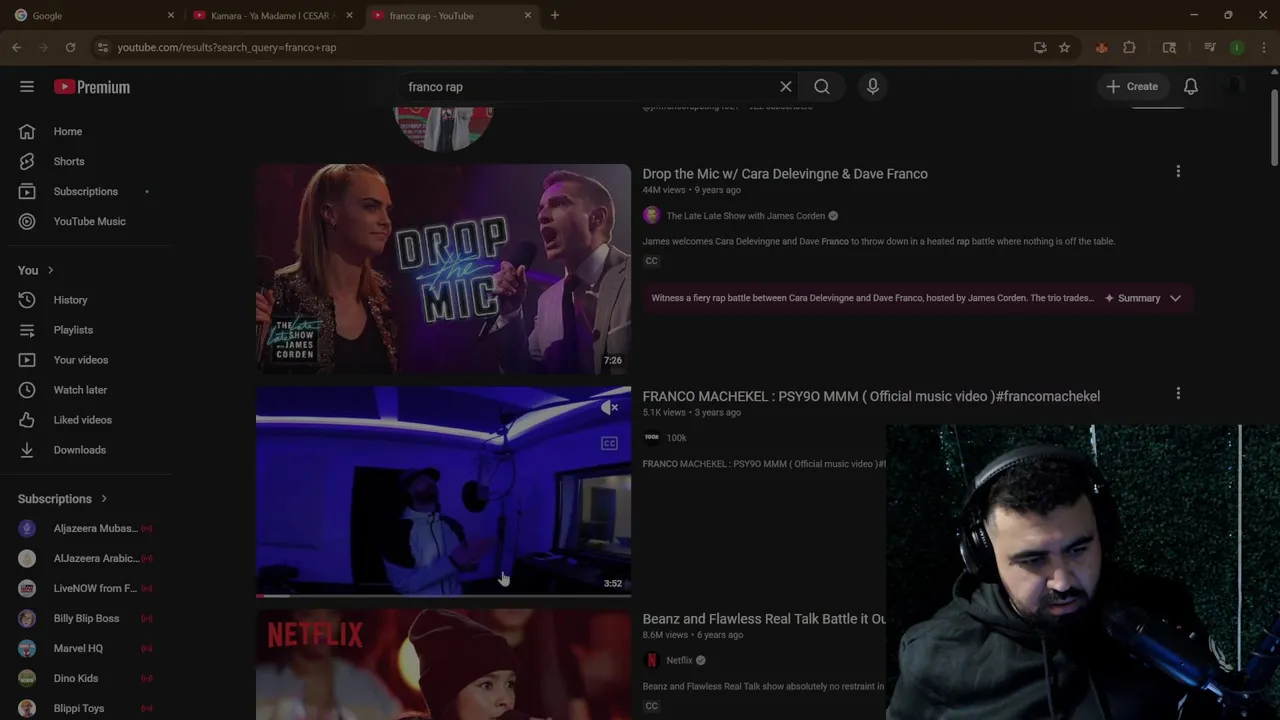Open the Chrome extensions puzzle icon
1280x720 pixels.
(1130, 47)
